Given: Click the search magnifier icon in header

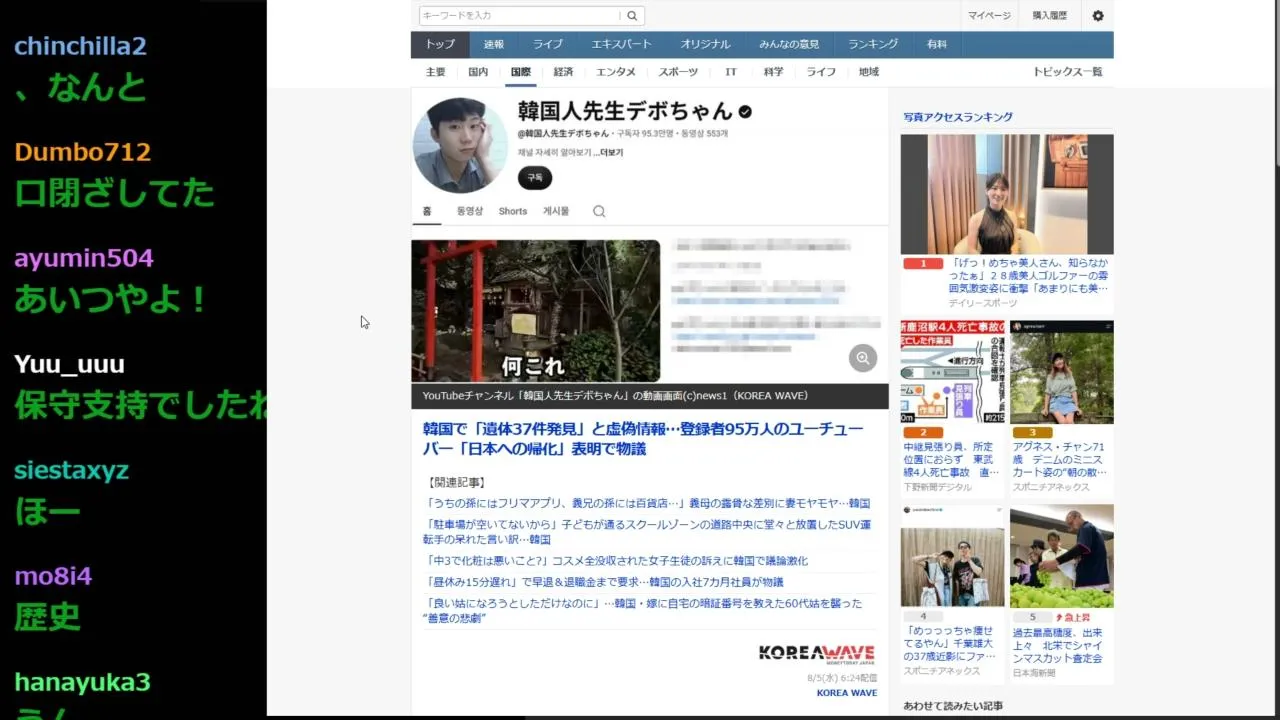Looking at the screenshot, I should pos(632,16).
